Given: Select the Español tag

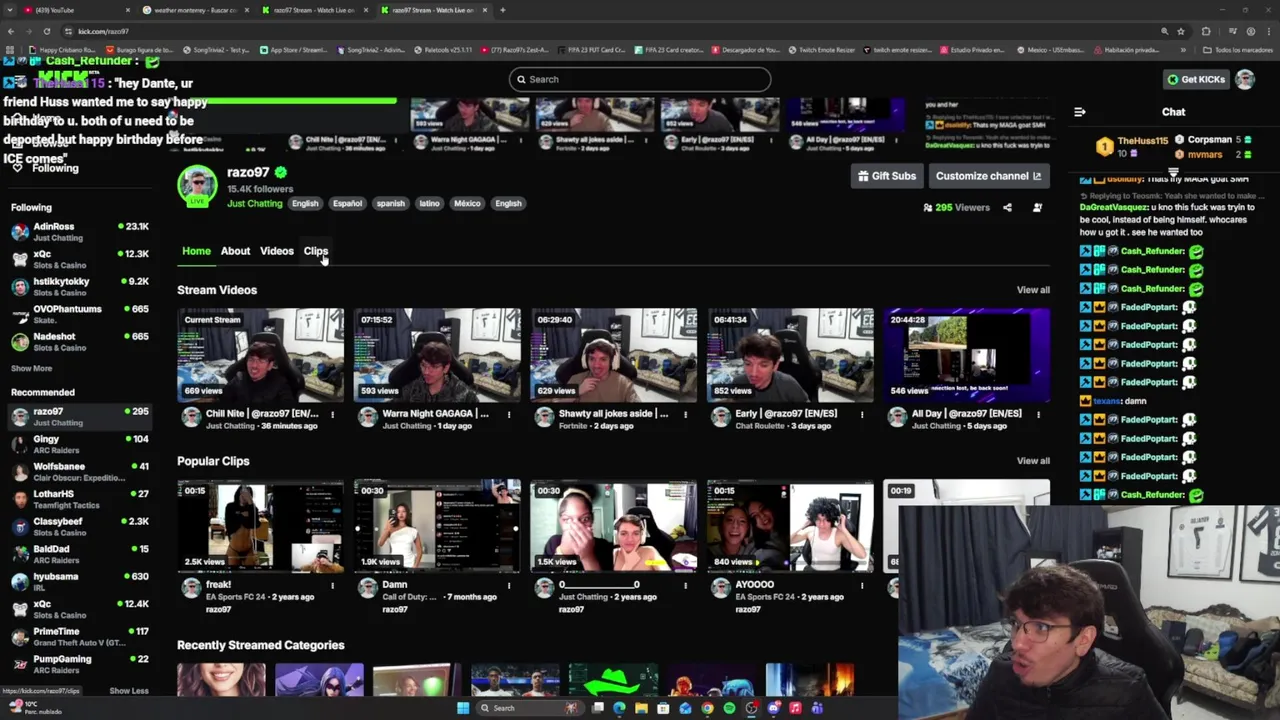Looking at the screenshot, I should pyautogui.click(x=347, y=203).
